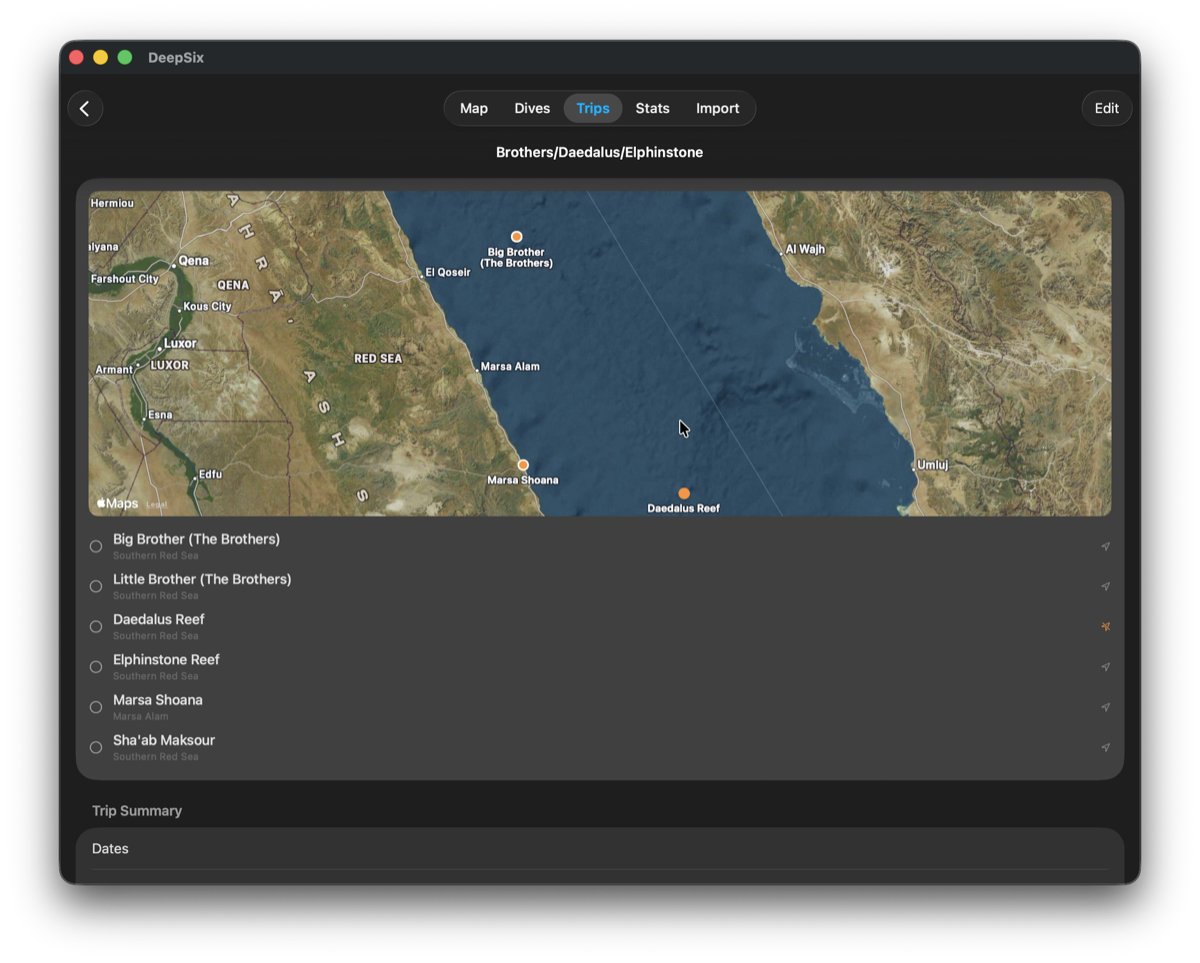Open the Legal link on map
Screen dimensions: 1200x963
point(156,505)
